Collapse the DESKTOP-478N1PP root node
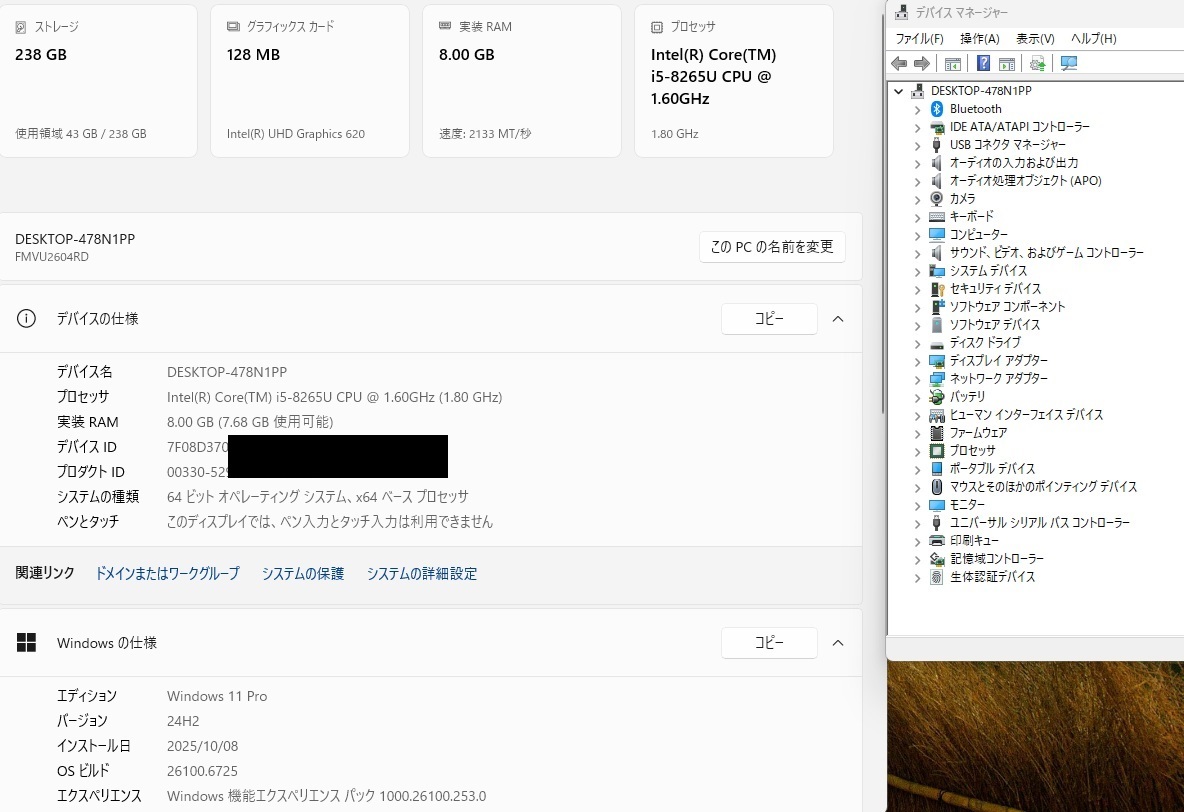 coord(899,91)
